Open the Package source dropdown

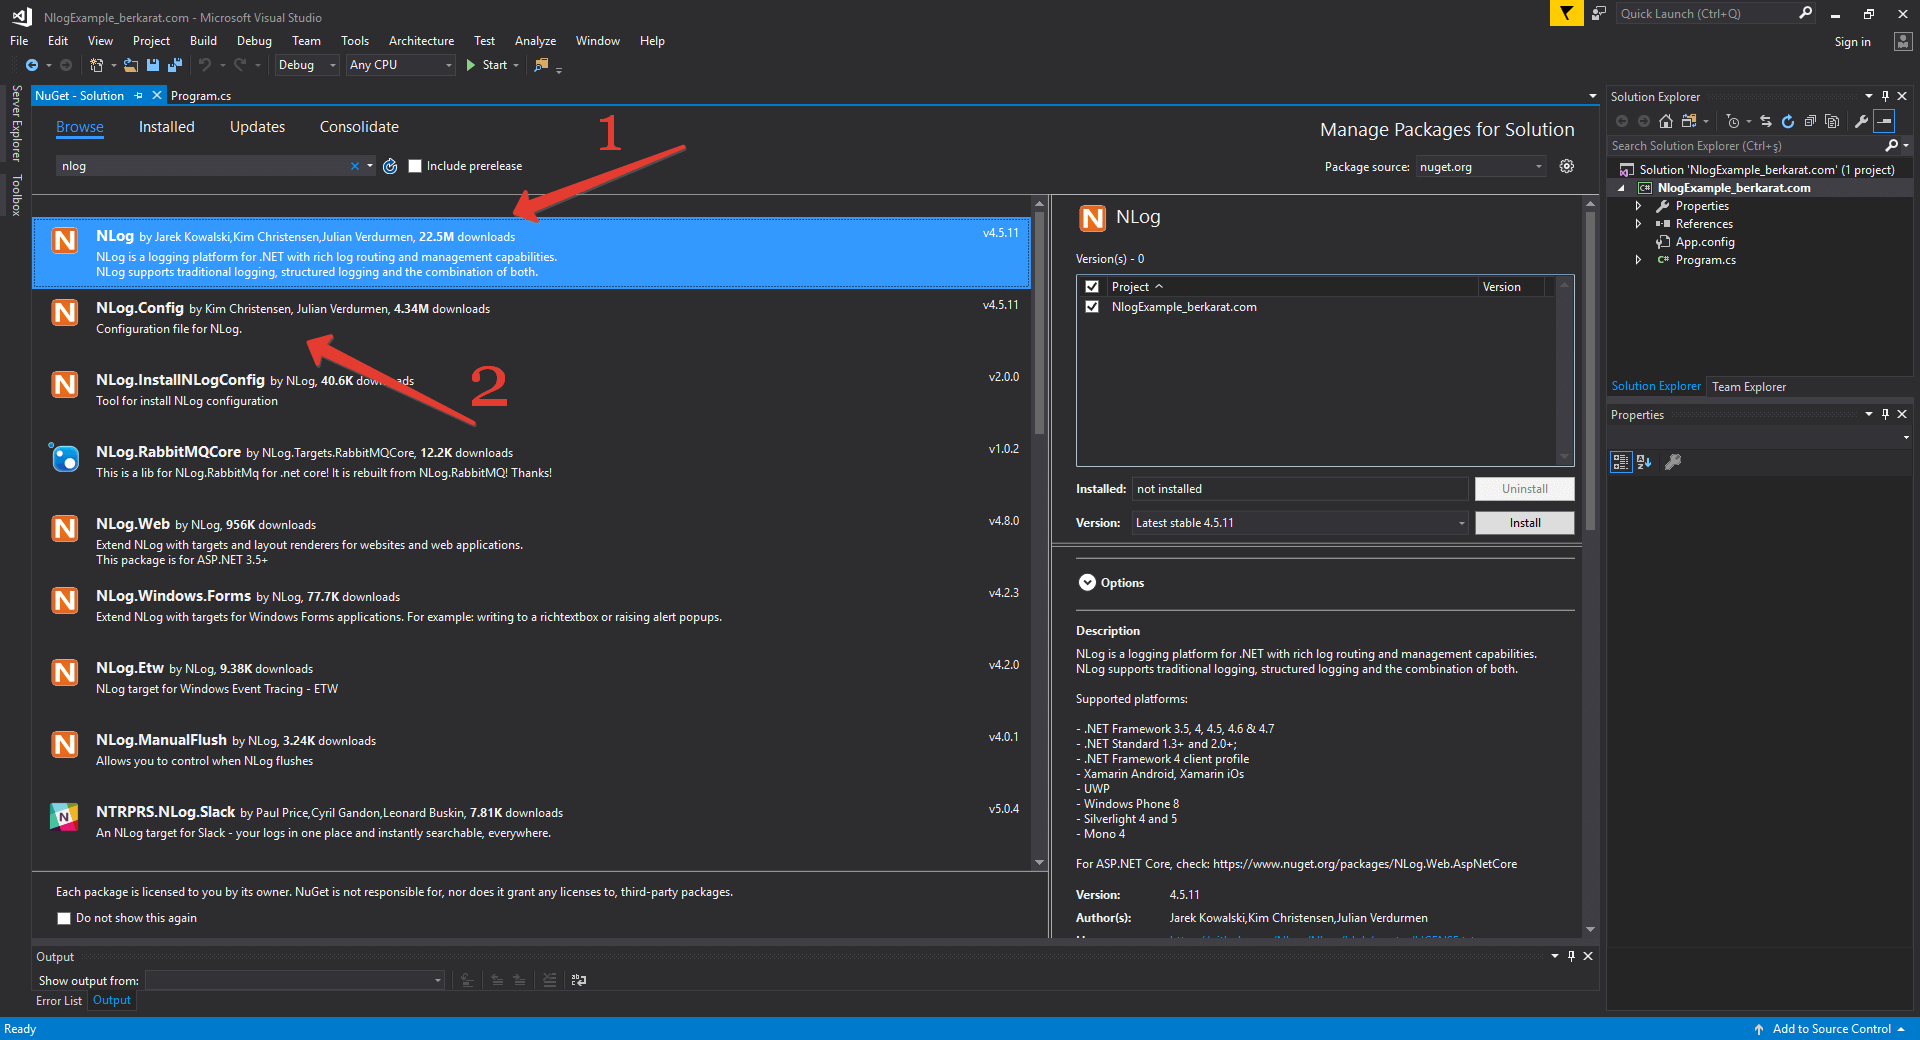[1481, 167]
